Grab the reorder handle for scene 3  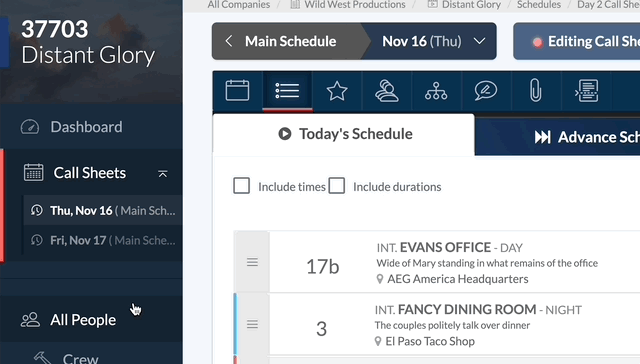pyautogui.click(x=252, y=324)
